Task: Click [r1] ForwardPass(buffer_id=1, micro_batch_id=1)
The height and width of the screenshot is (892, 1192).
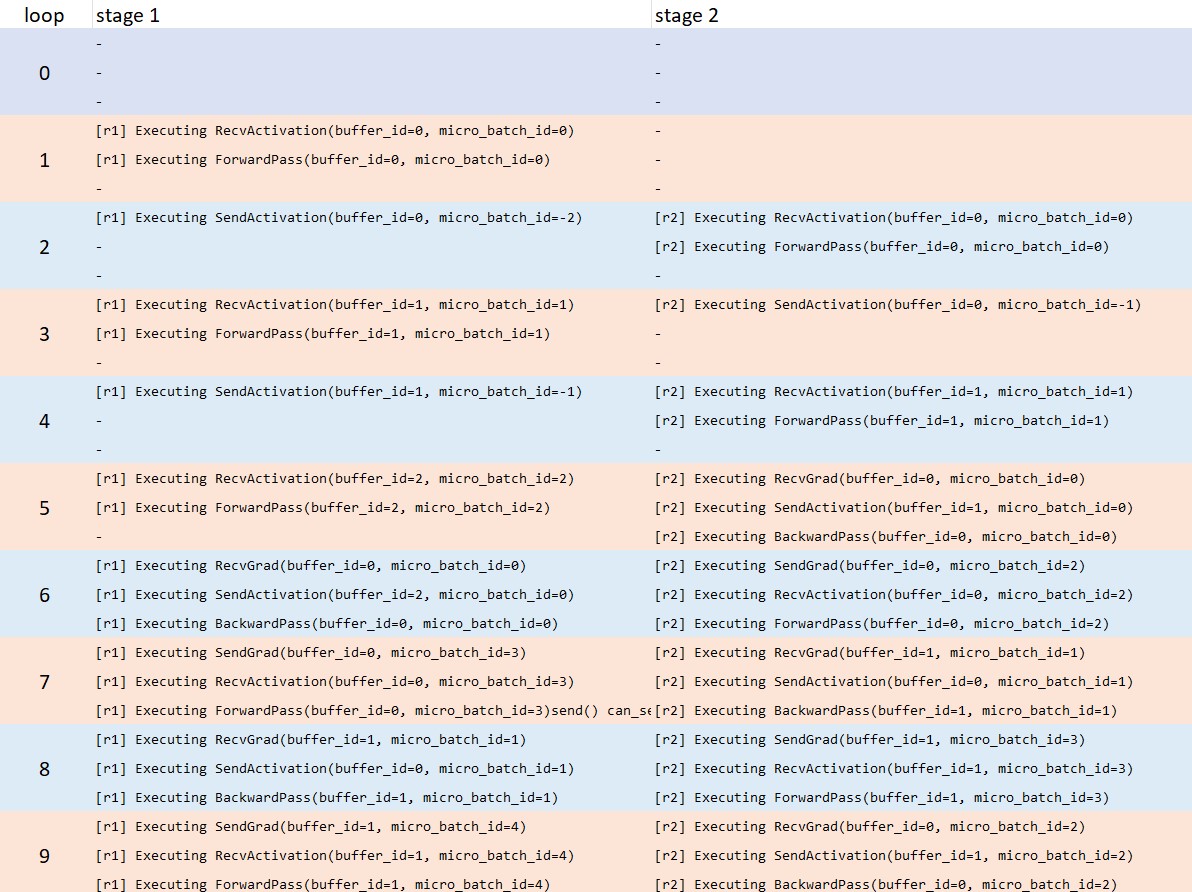Action: click(323, 334)
